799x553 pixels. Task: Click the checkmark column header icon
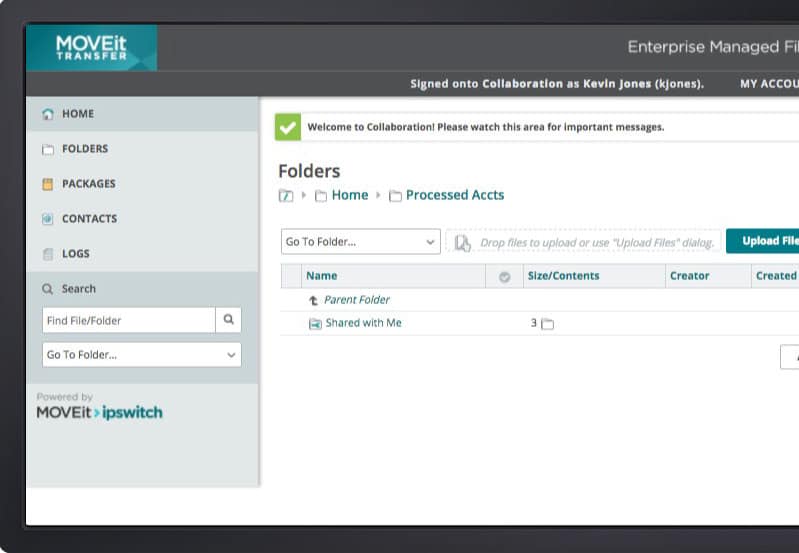tap(504, 277)
